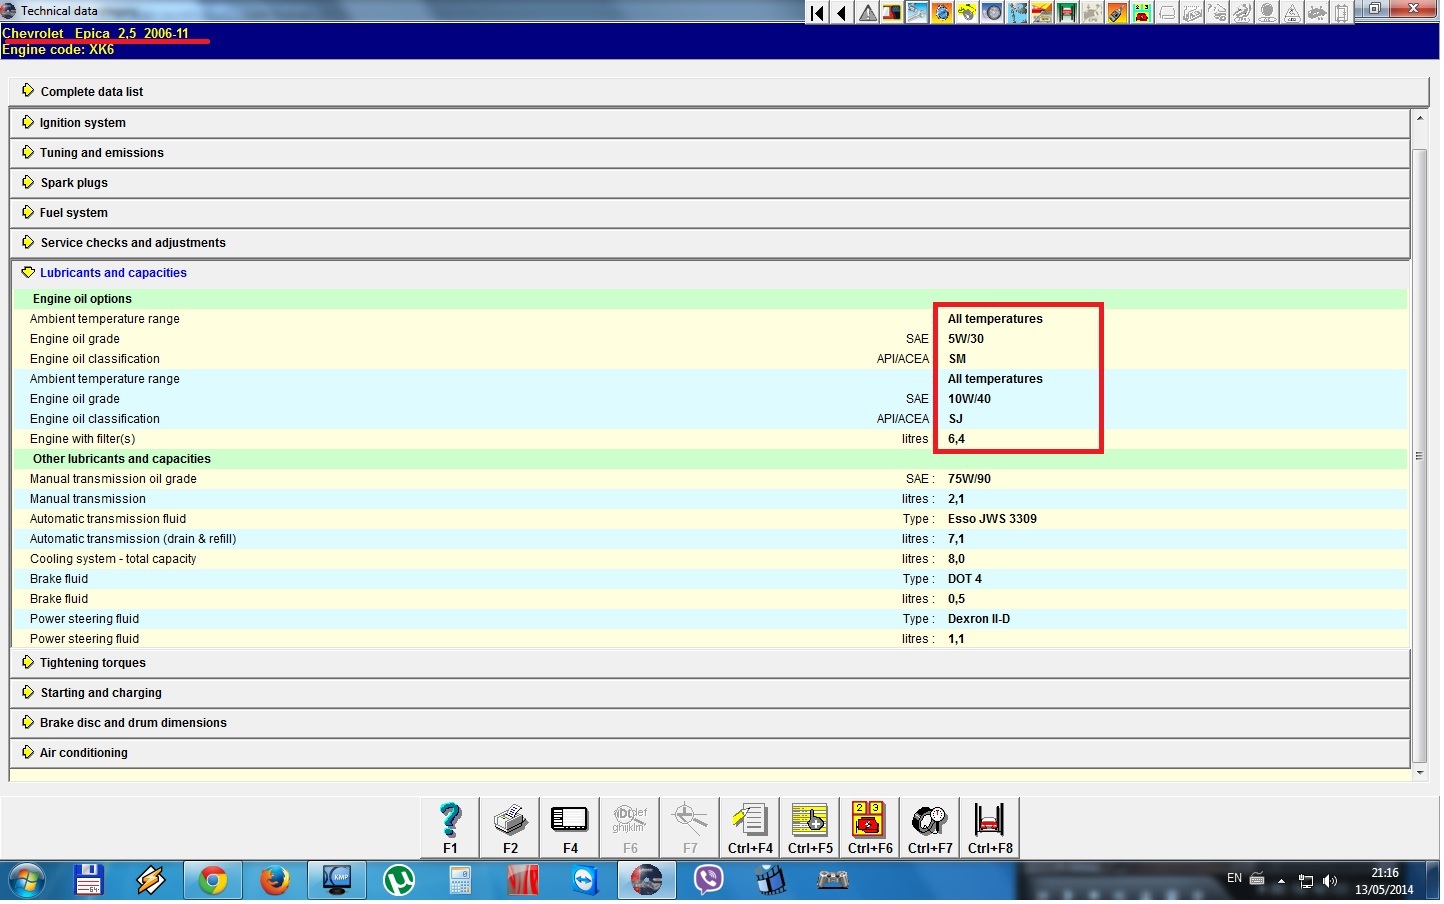Click the 6,4 litres engine capacity value
The width and height of the screenshot is (1444, 904).
[956, 439]
